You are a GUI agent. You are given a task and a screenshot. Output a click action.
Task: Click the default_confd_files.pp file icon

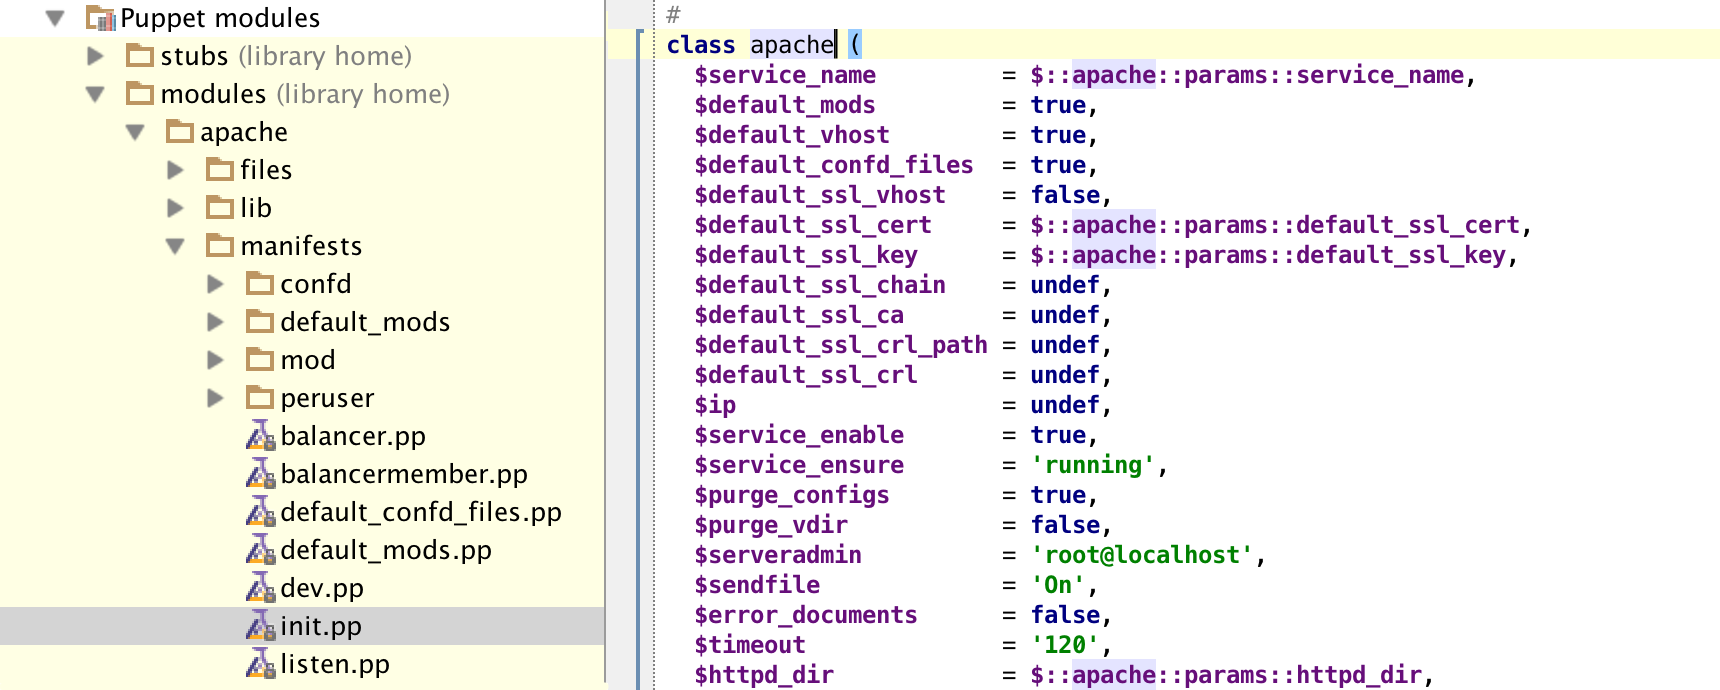coord(260,512)
